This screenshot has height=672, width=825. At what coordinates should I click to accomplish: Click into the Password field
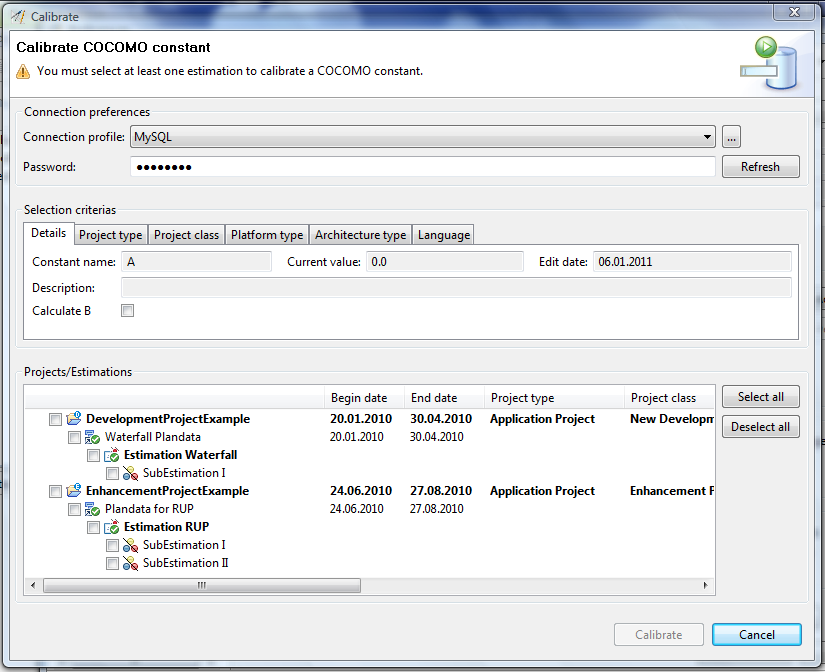click(x=422, y=167)
